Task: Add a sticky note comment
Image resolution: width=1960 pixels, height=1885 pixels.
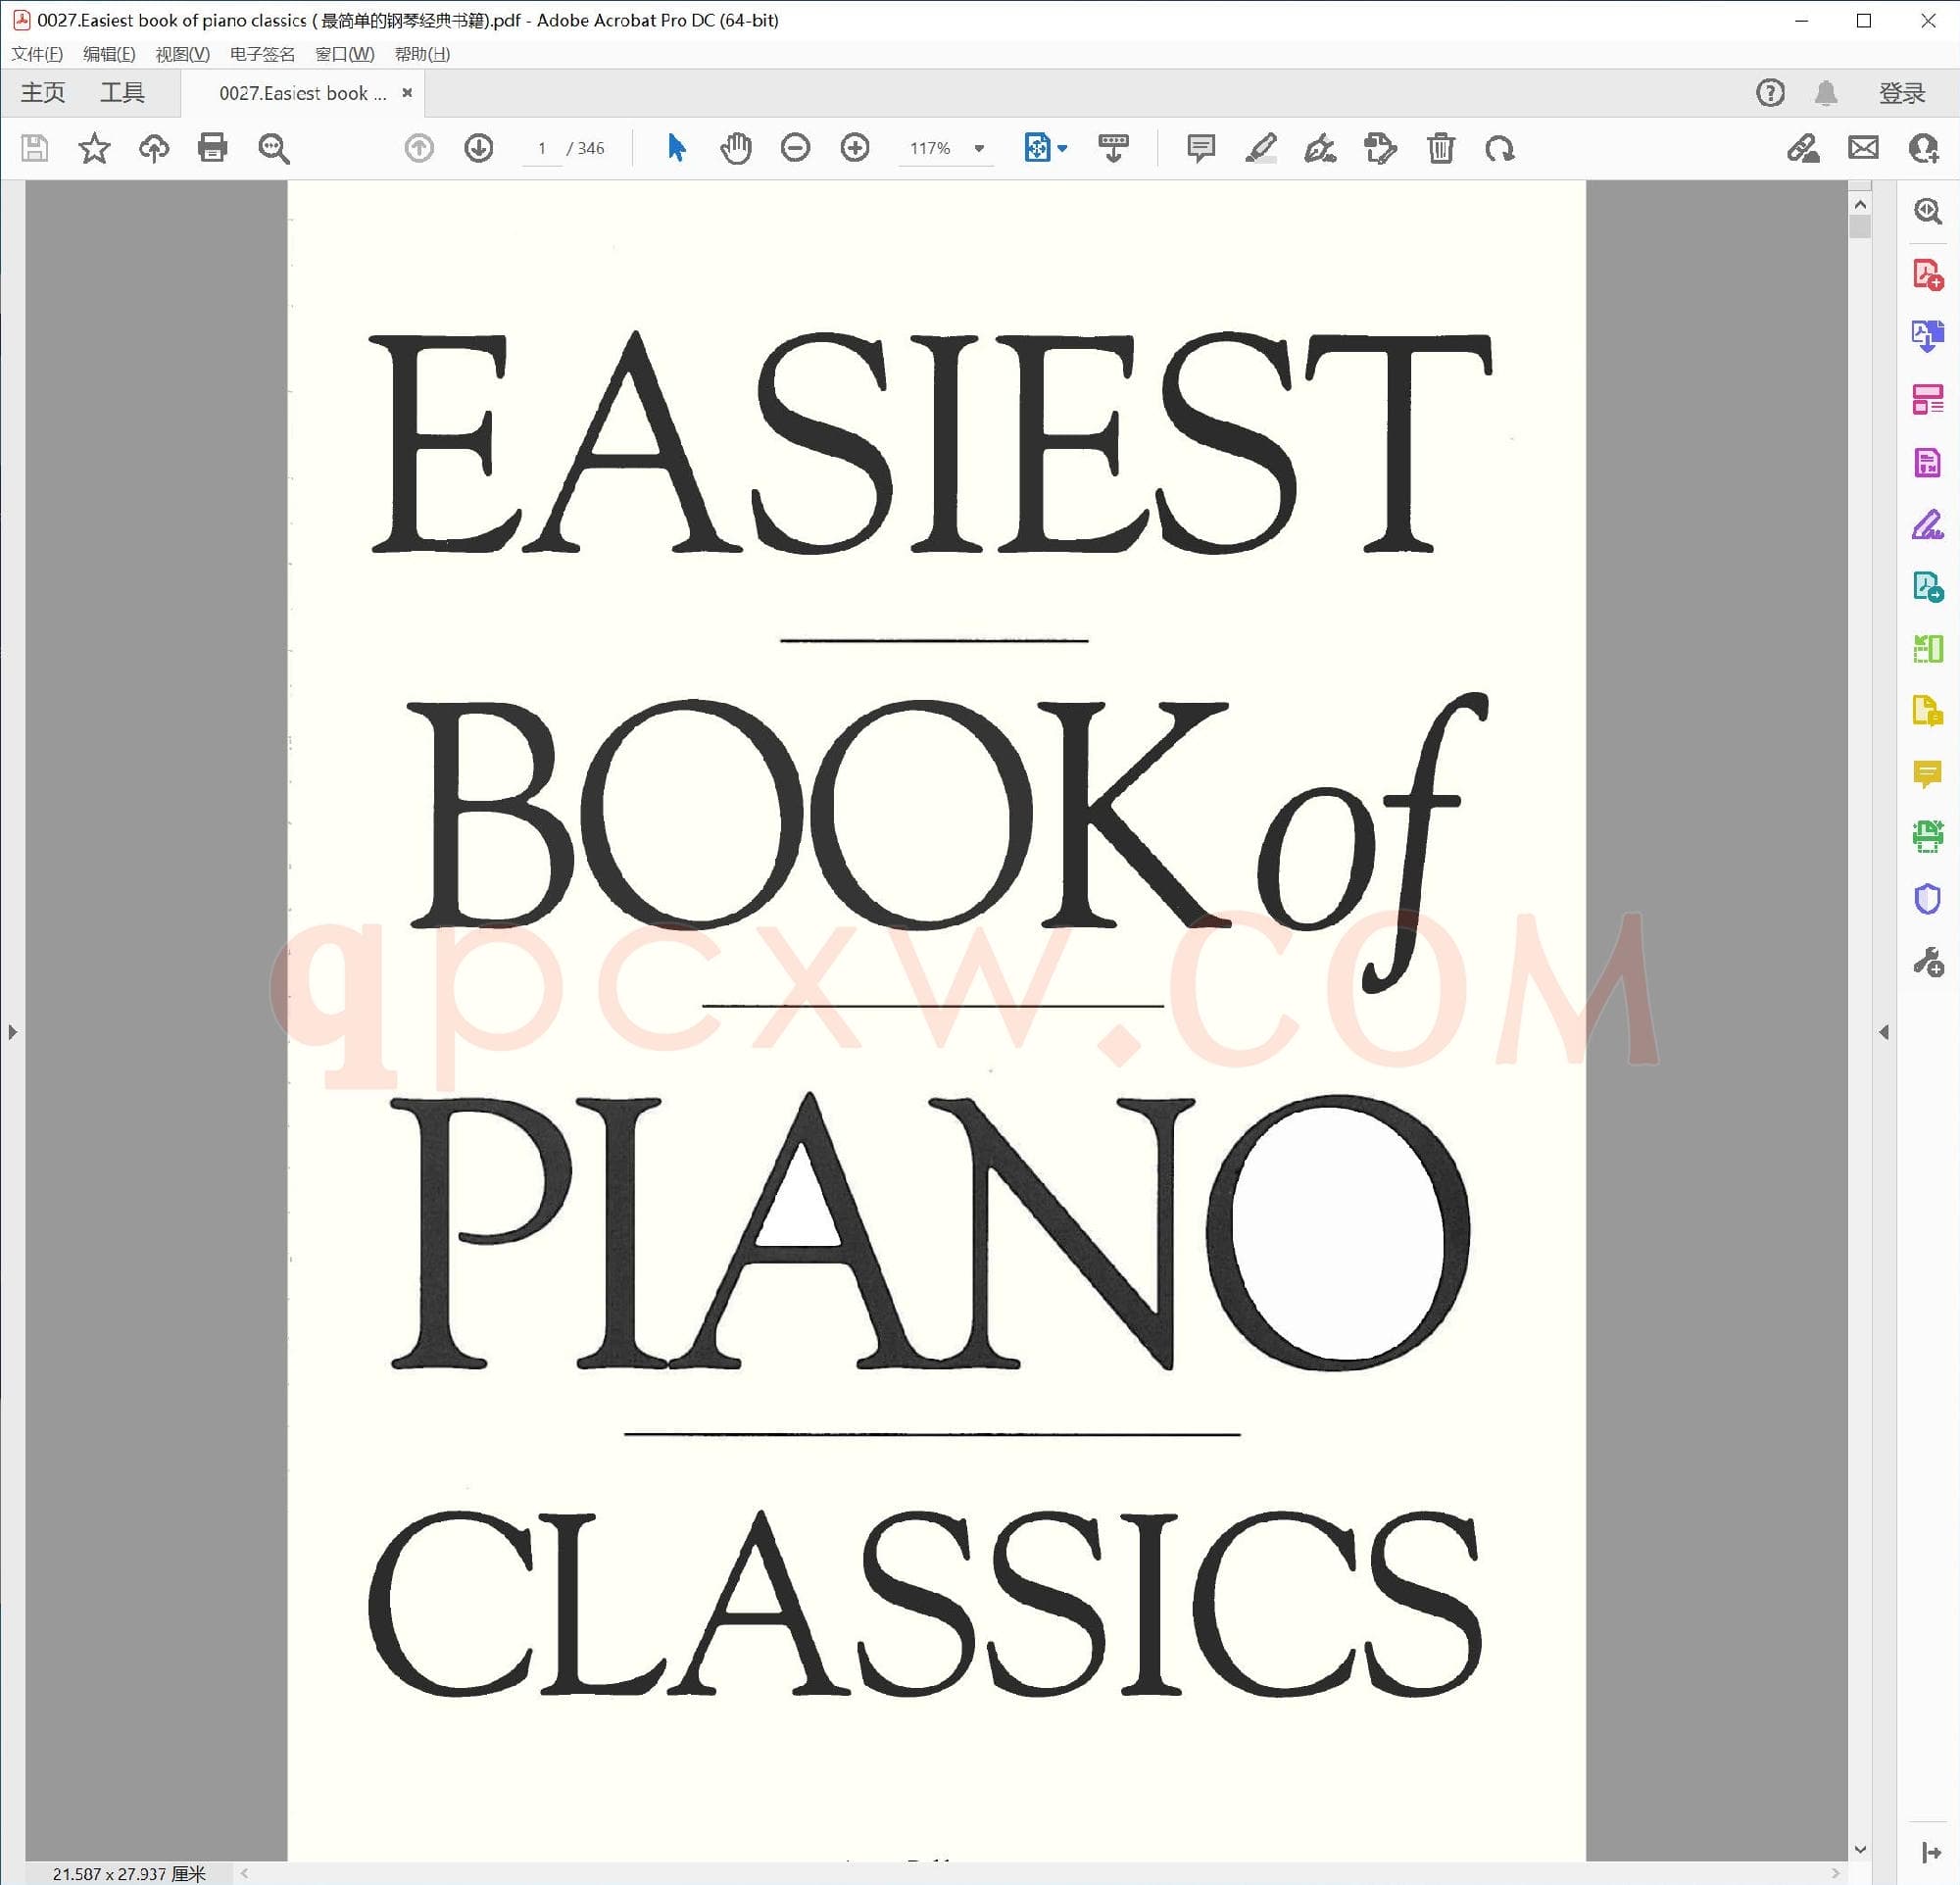Action: pyautogui.click(x=1200, y=148)
